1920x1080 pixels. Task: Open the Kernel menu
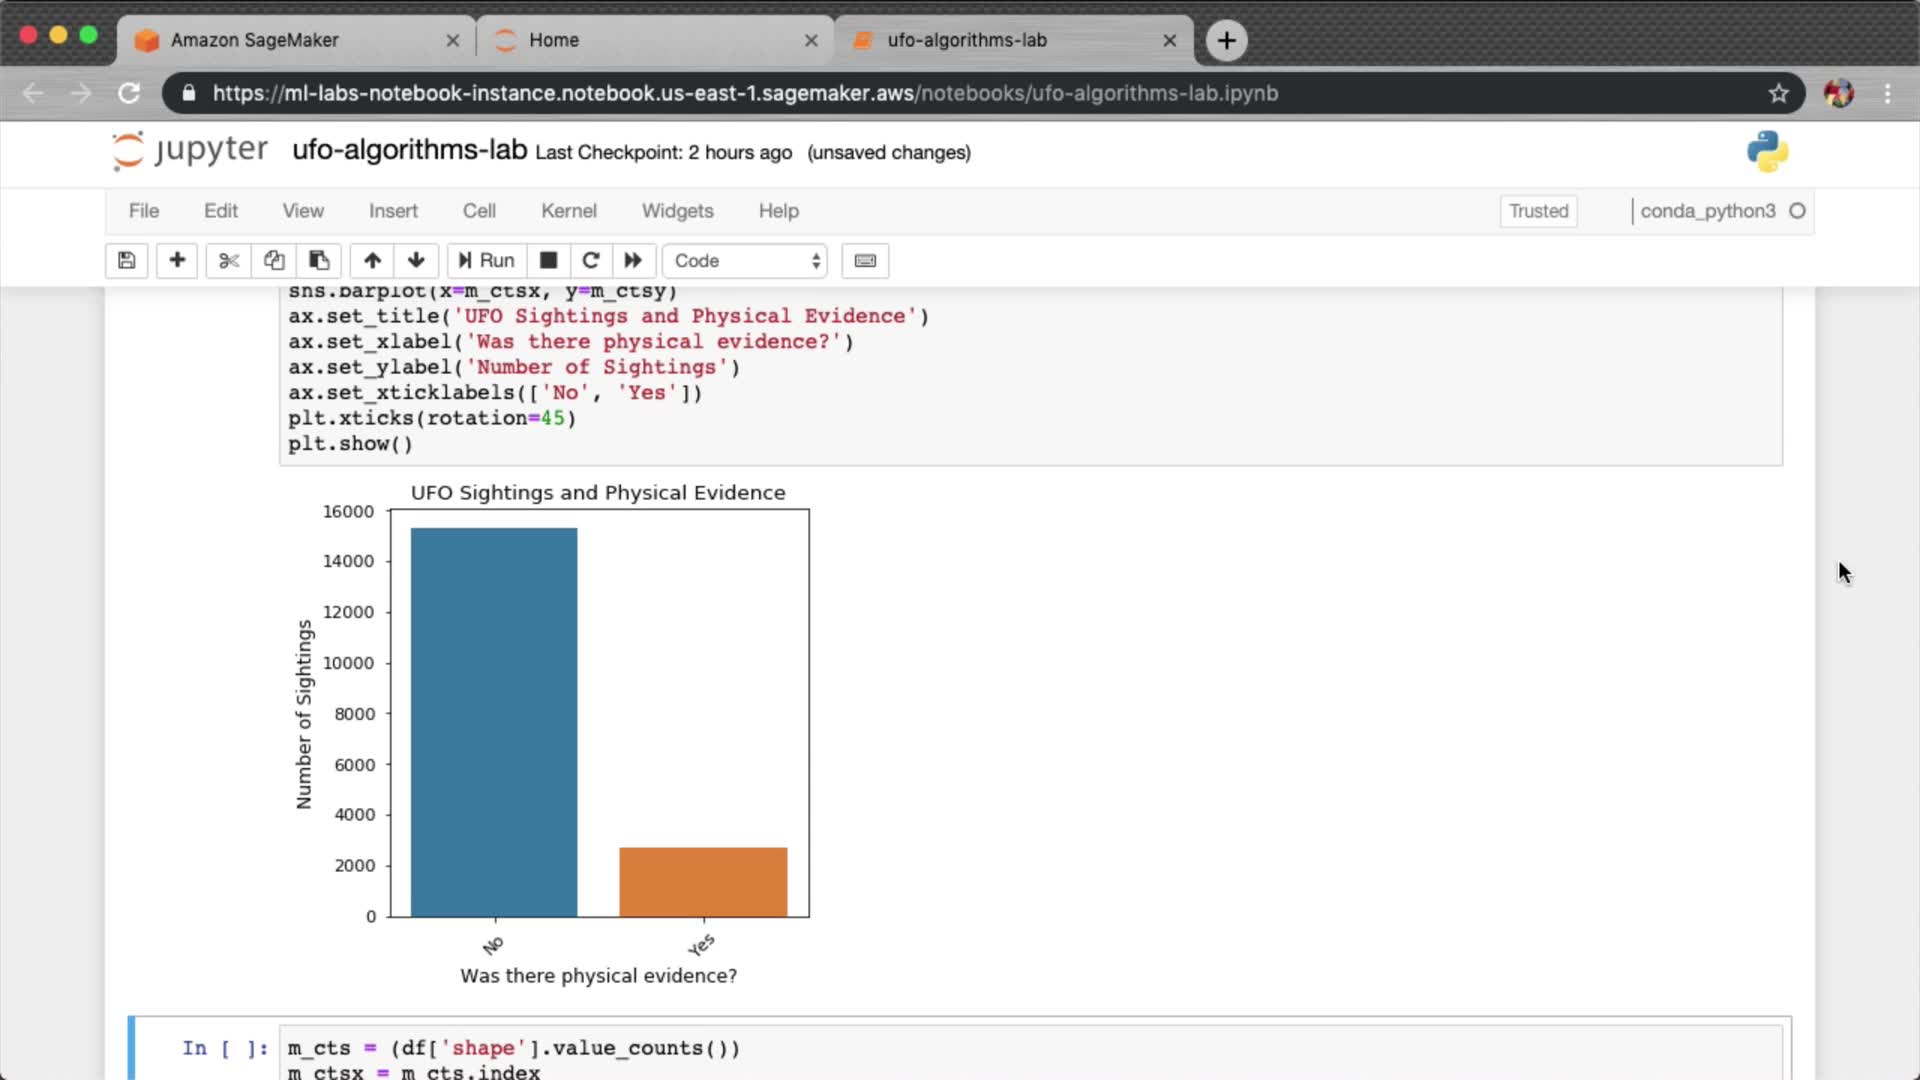[568, 211]
